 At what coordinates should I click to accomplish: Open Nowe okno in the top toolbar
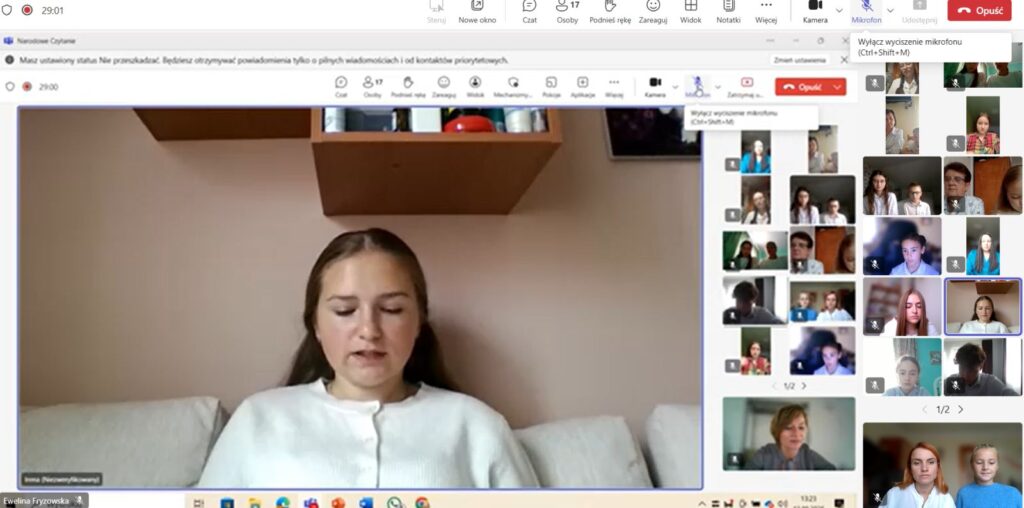(477, 10)
